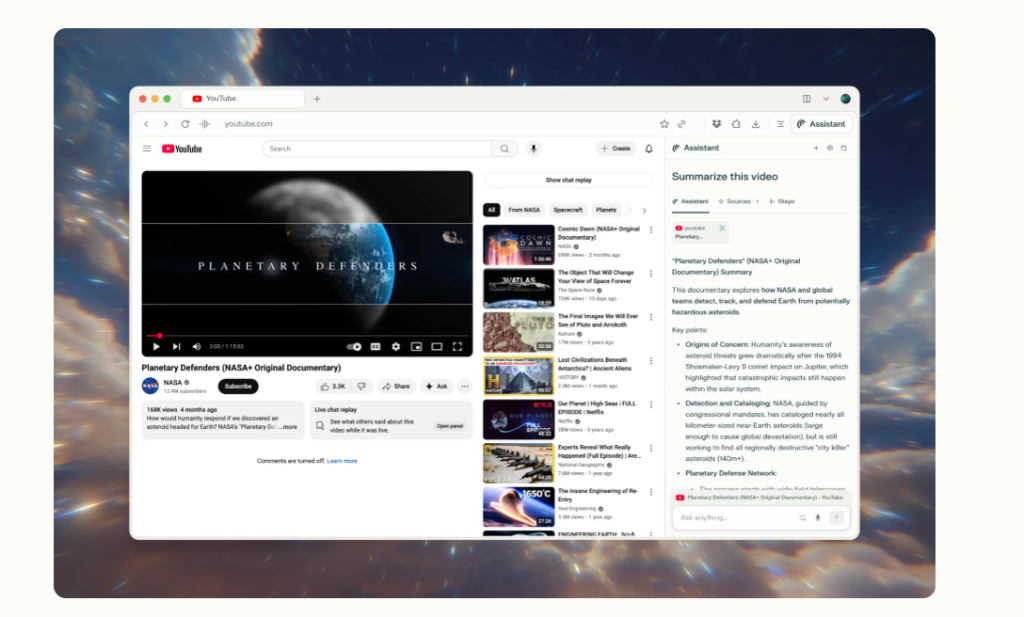The width and height of the screenshot is (1024, 617).
Task: Click Show chat replay button
Action: coord(568,180)
